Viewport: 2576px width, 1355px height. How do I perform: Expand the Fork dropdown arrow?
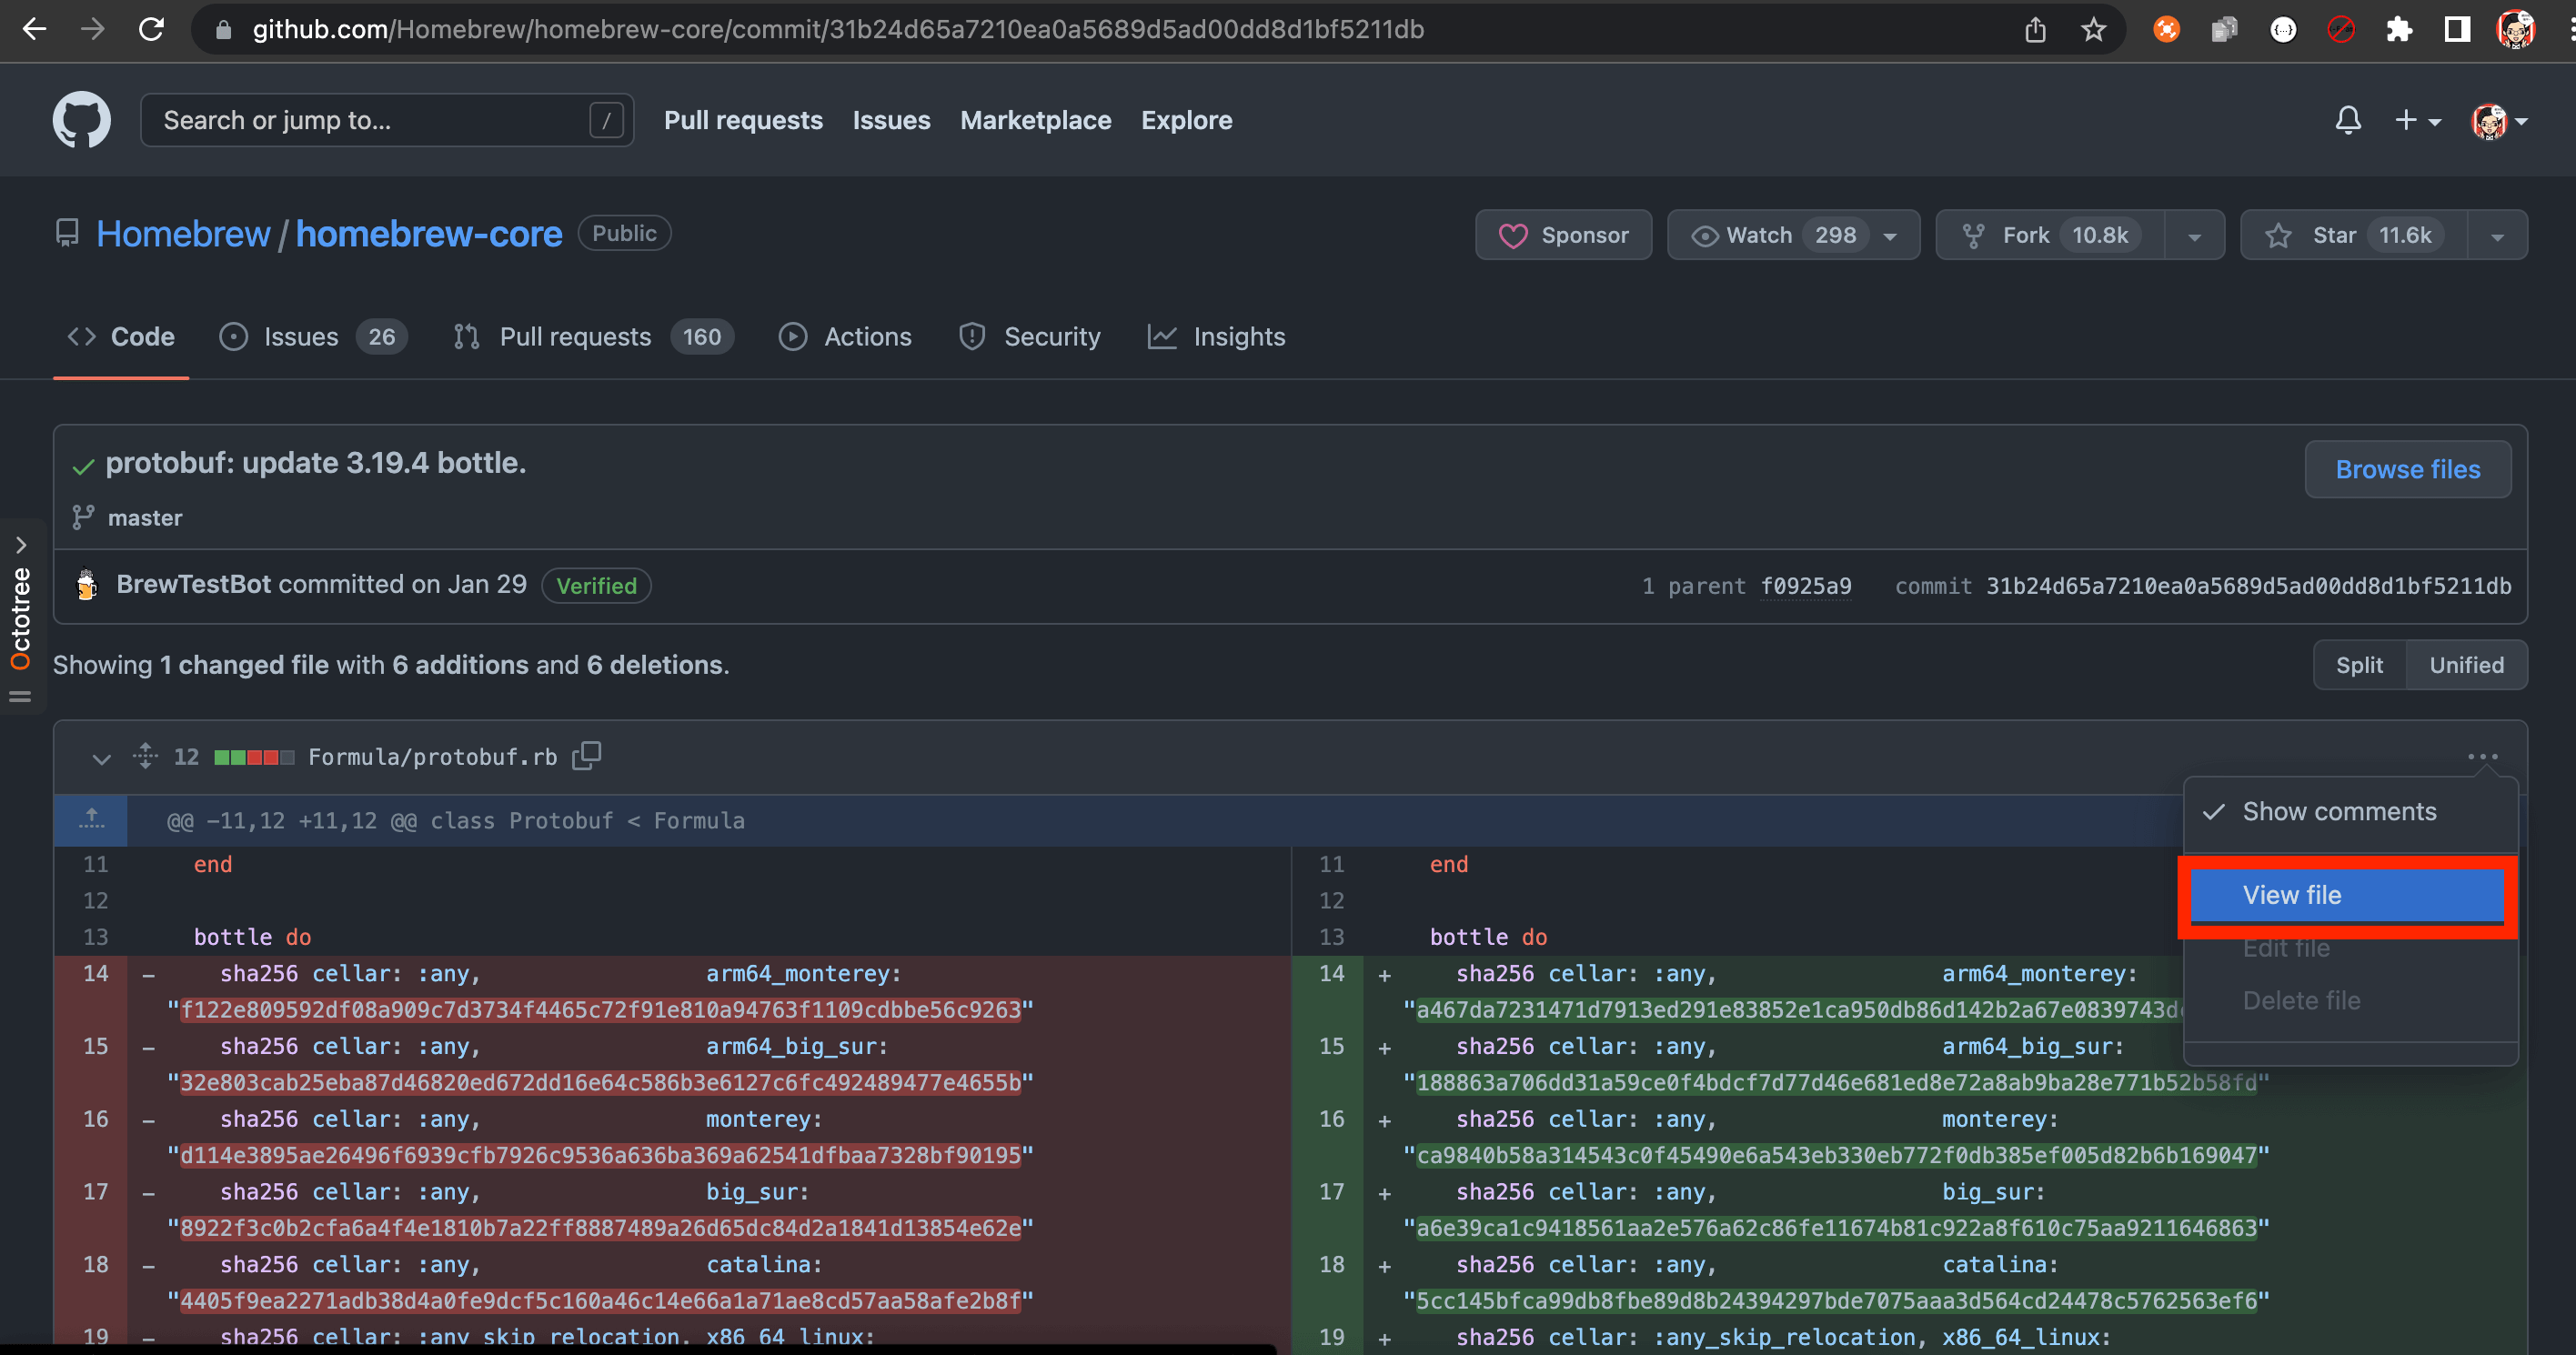tap(2195, 236)
